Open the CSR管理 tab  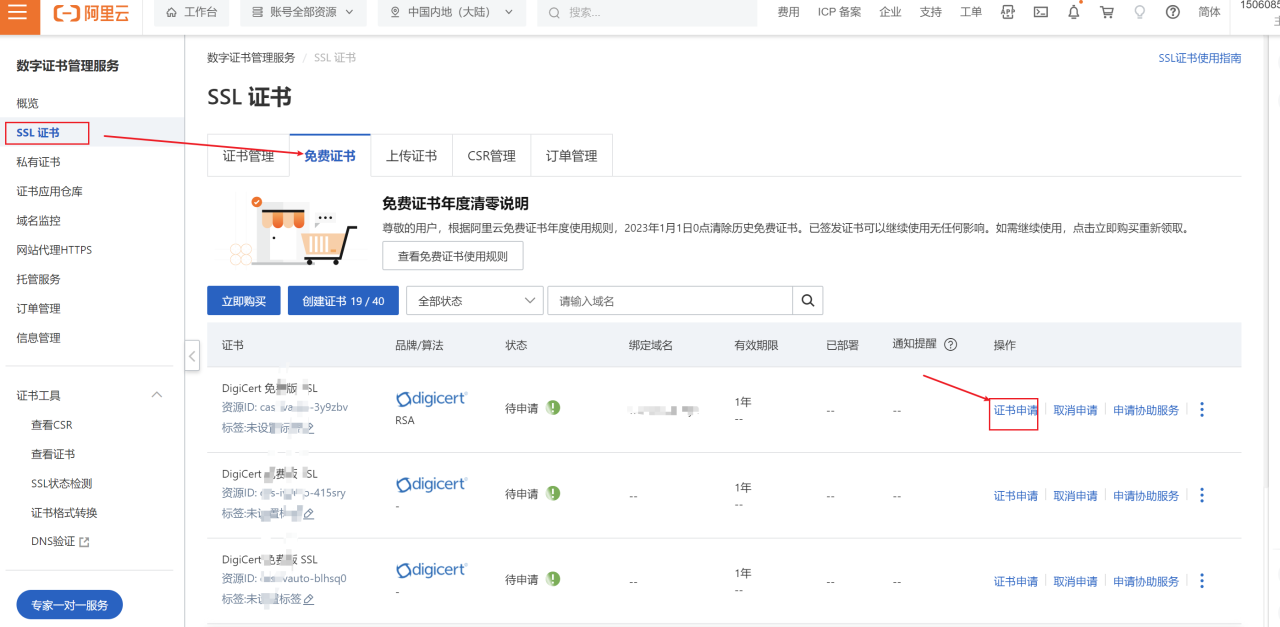tap(492, 156)
